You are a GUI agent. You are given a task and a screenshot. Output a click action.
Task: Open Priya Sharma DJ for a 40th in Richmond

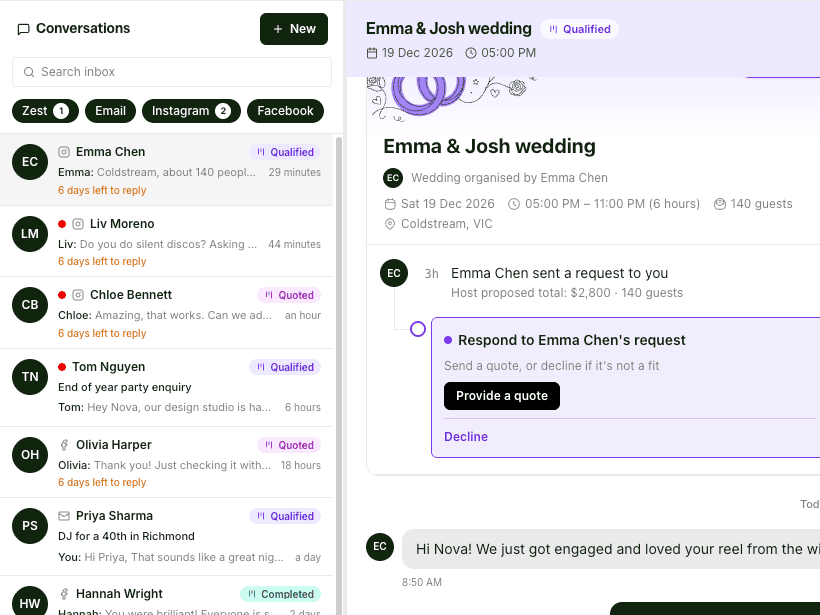(x=166, y=537)
